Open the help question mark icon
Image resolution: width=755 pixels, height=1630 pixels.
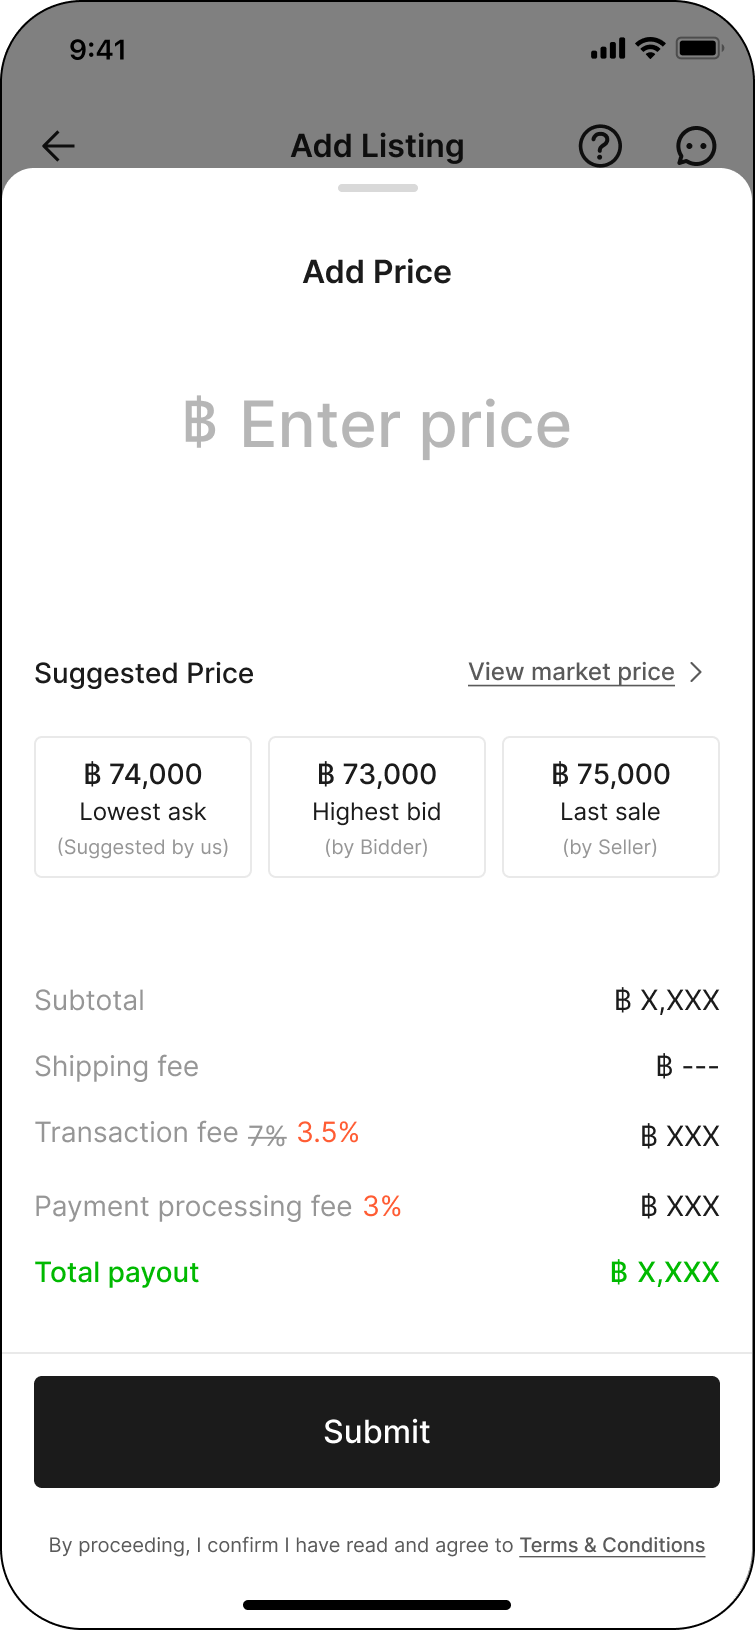(600, 146)
